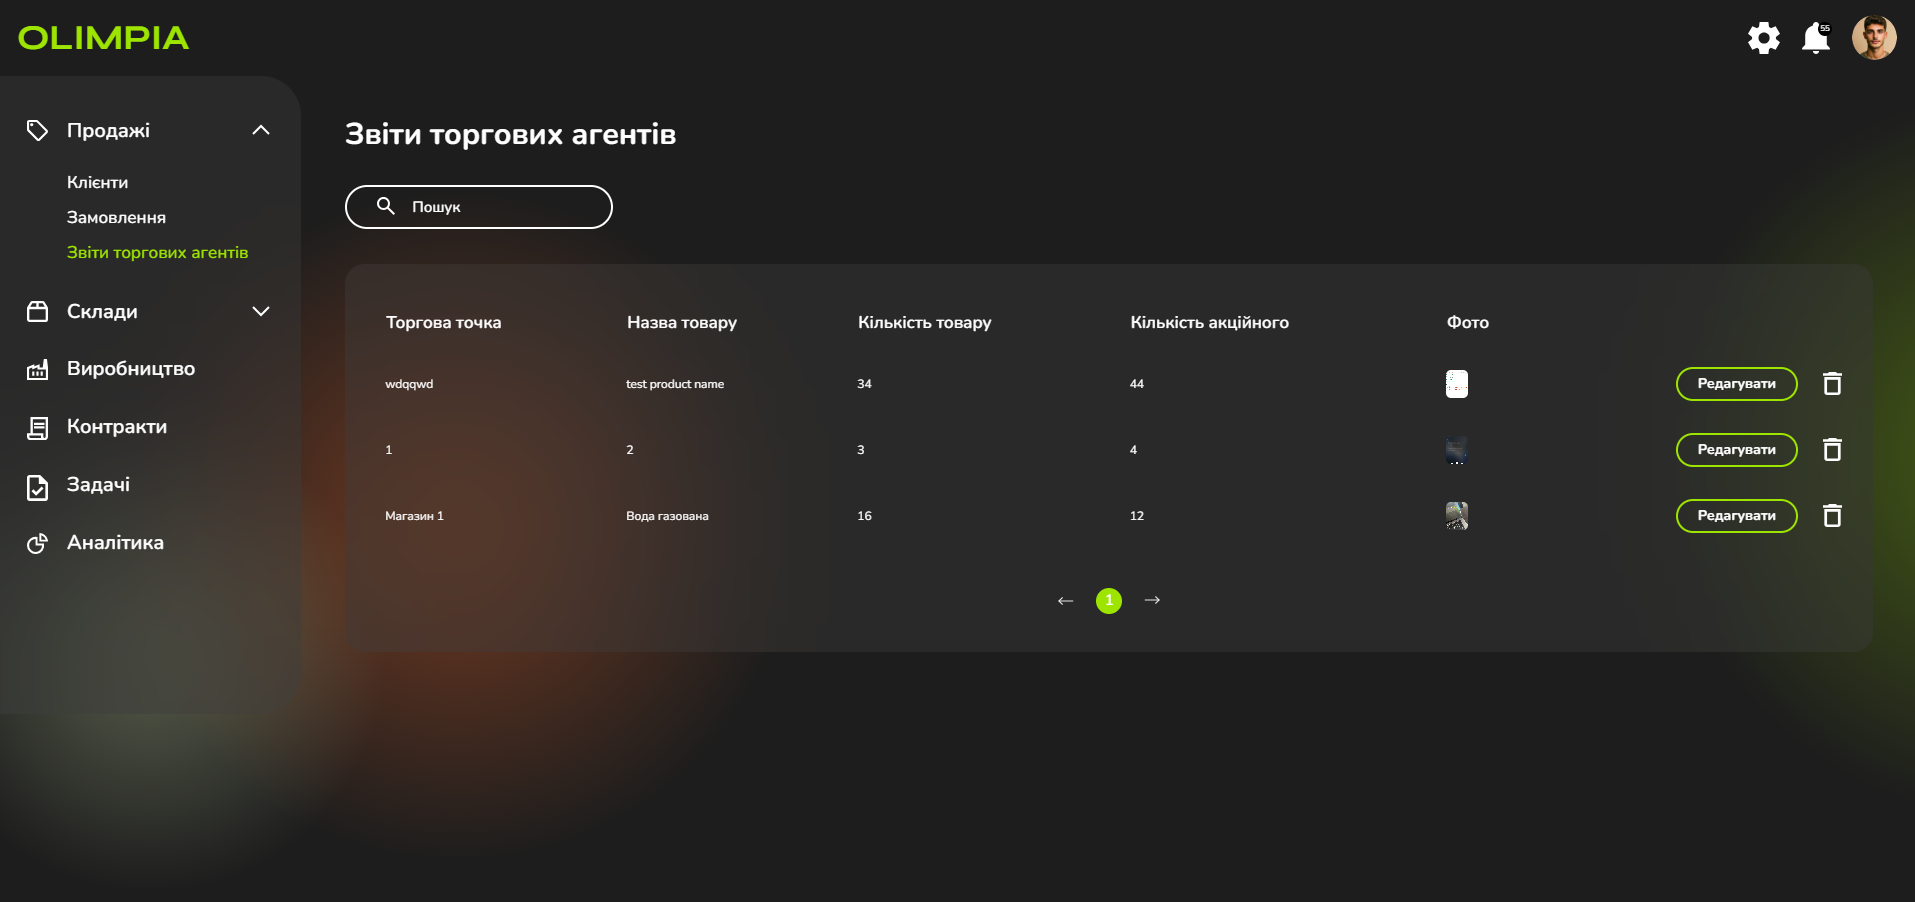Delete the report row with values 1, 2, 3, 4
1915x902 pixels.
(x=1832, y=450)
